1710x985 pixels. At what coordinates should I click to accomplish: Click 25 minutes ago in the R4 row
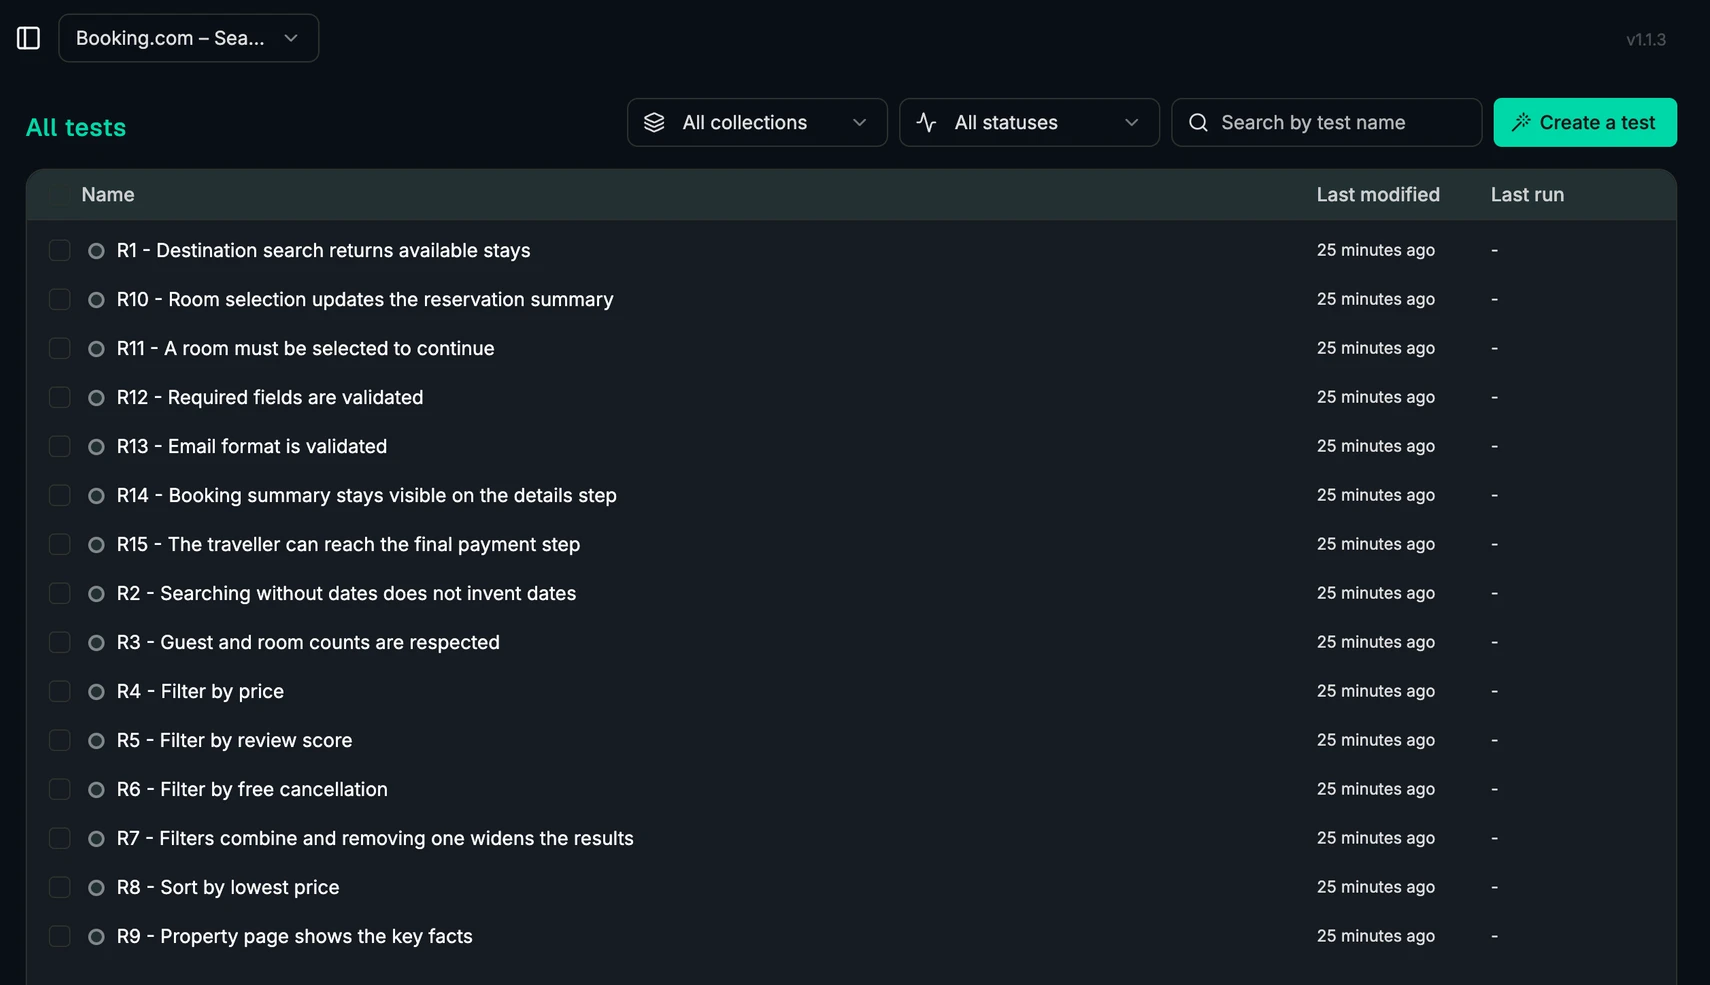click(x=1375, y=691)
